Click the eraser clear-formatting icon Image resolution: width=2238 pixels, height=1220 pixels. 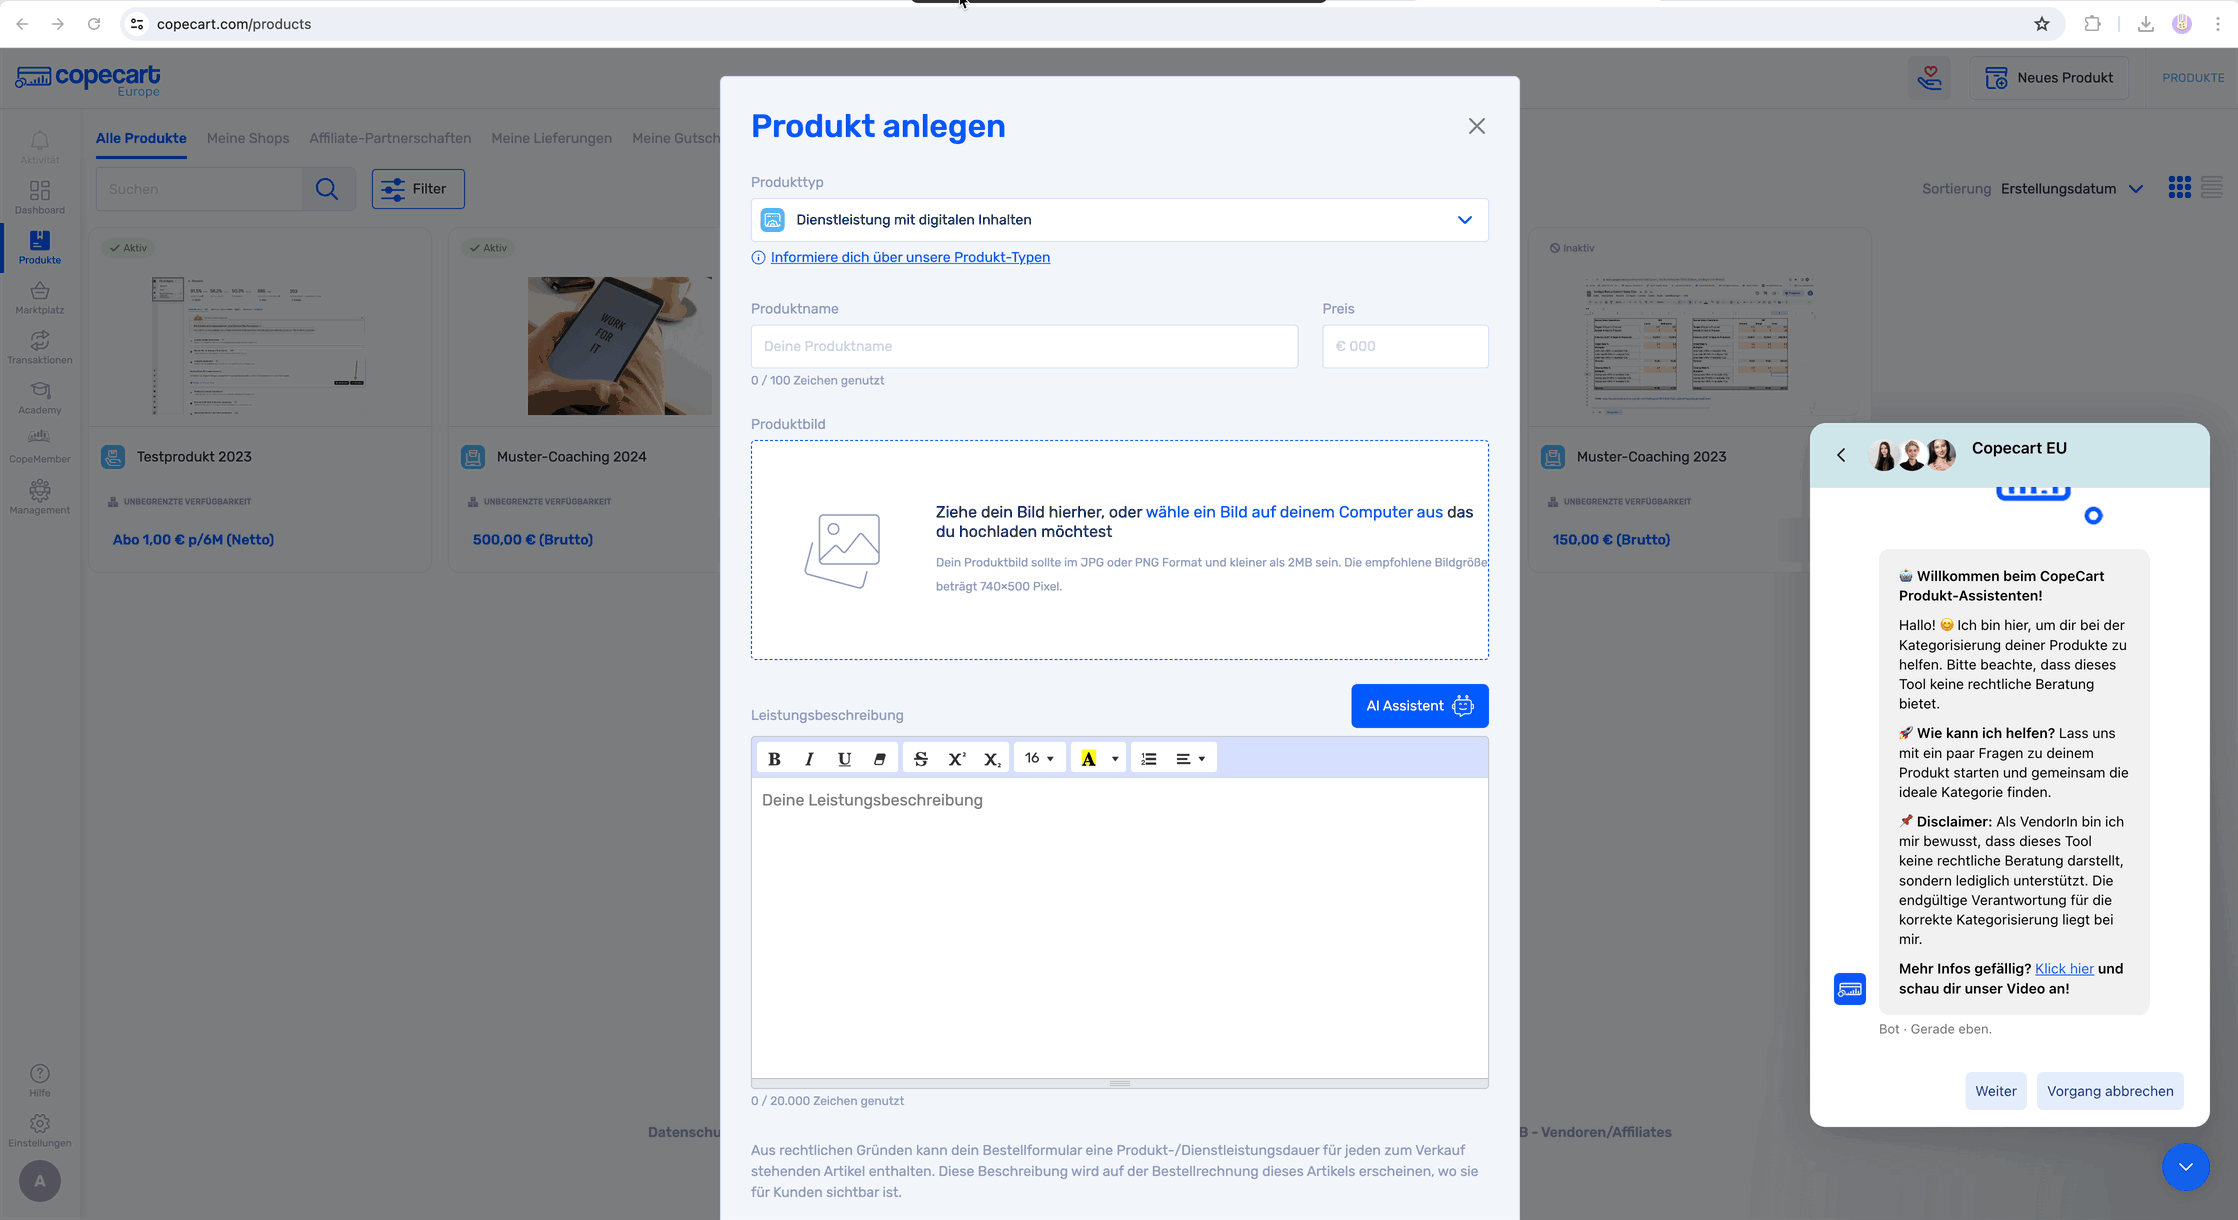coord(879,759)
